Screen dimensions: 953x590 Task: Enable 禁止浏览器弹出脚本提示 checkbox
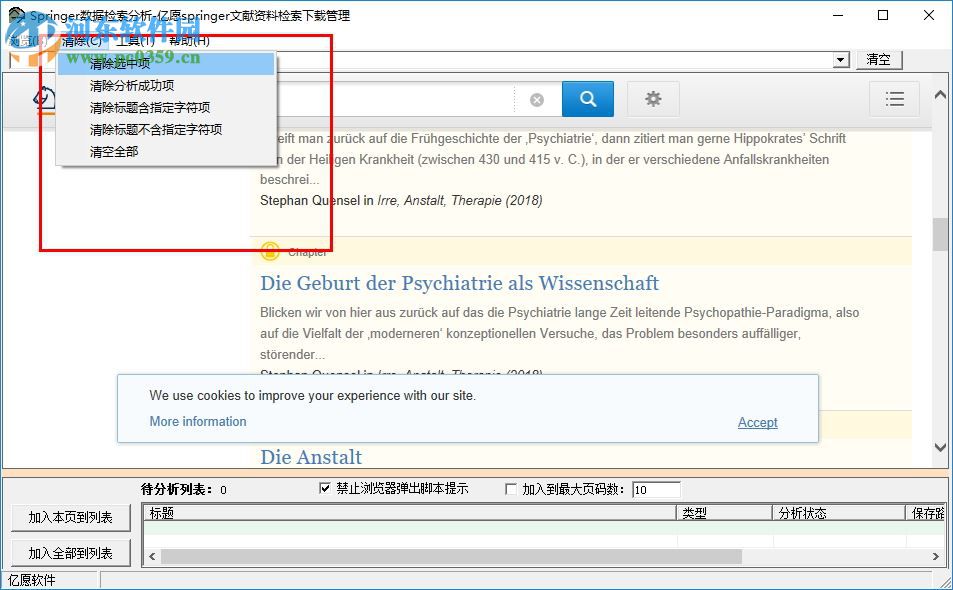point(325,488)
